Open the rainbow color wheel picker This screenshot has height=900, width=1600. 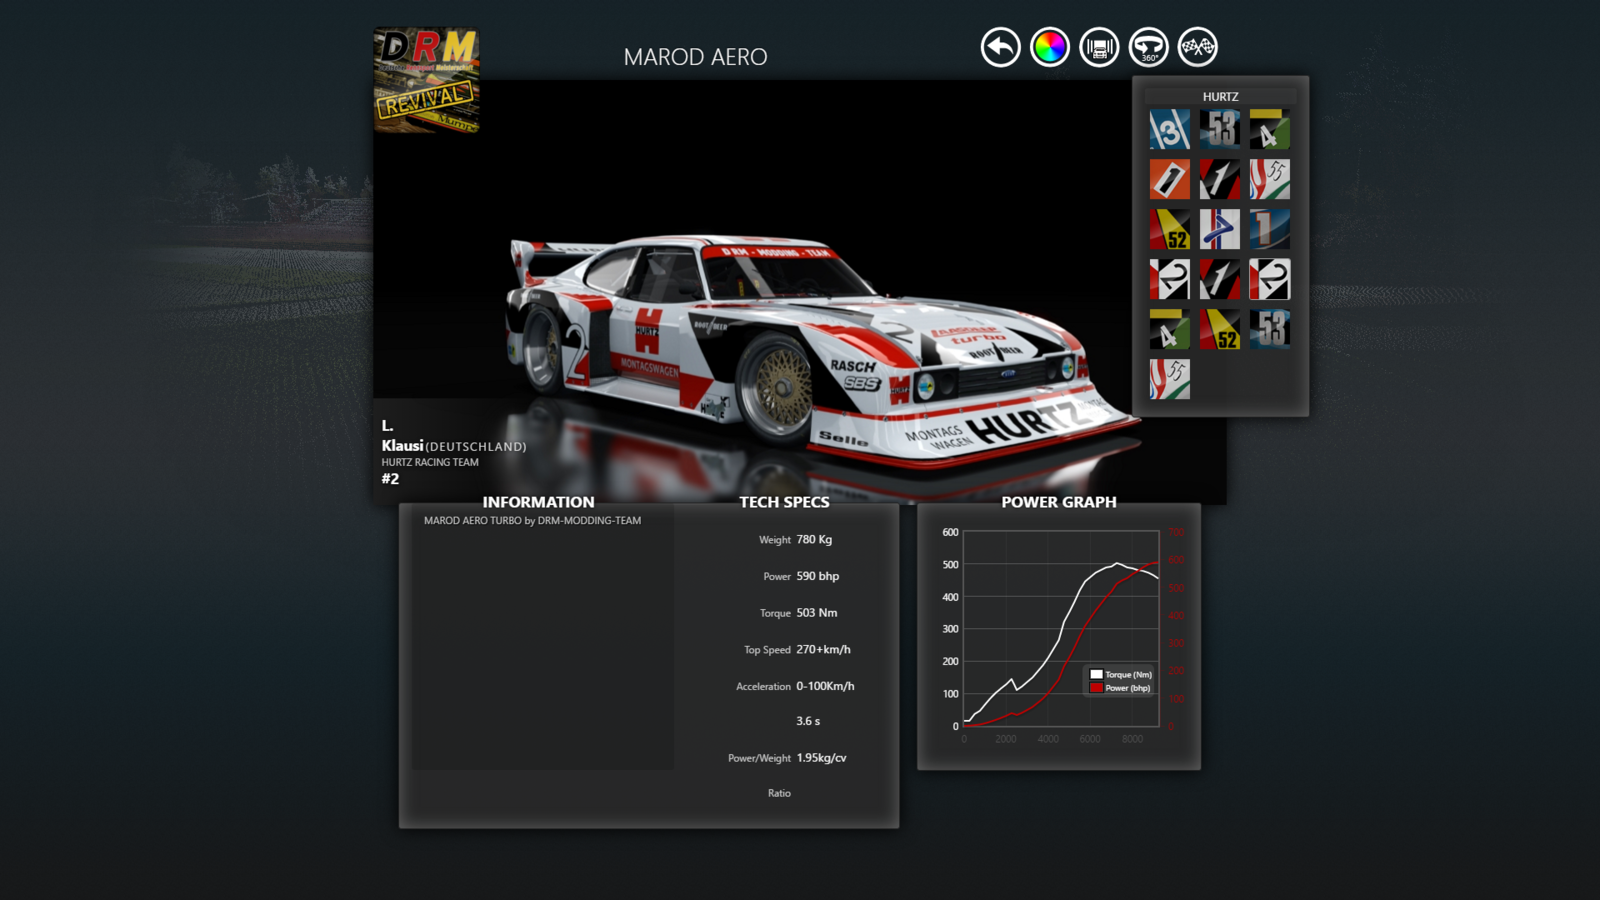(x=1050, y=47)
